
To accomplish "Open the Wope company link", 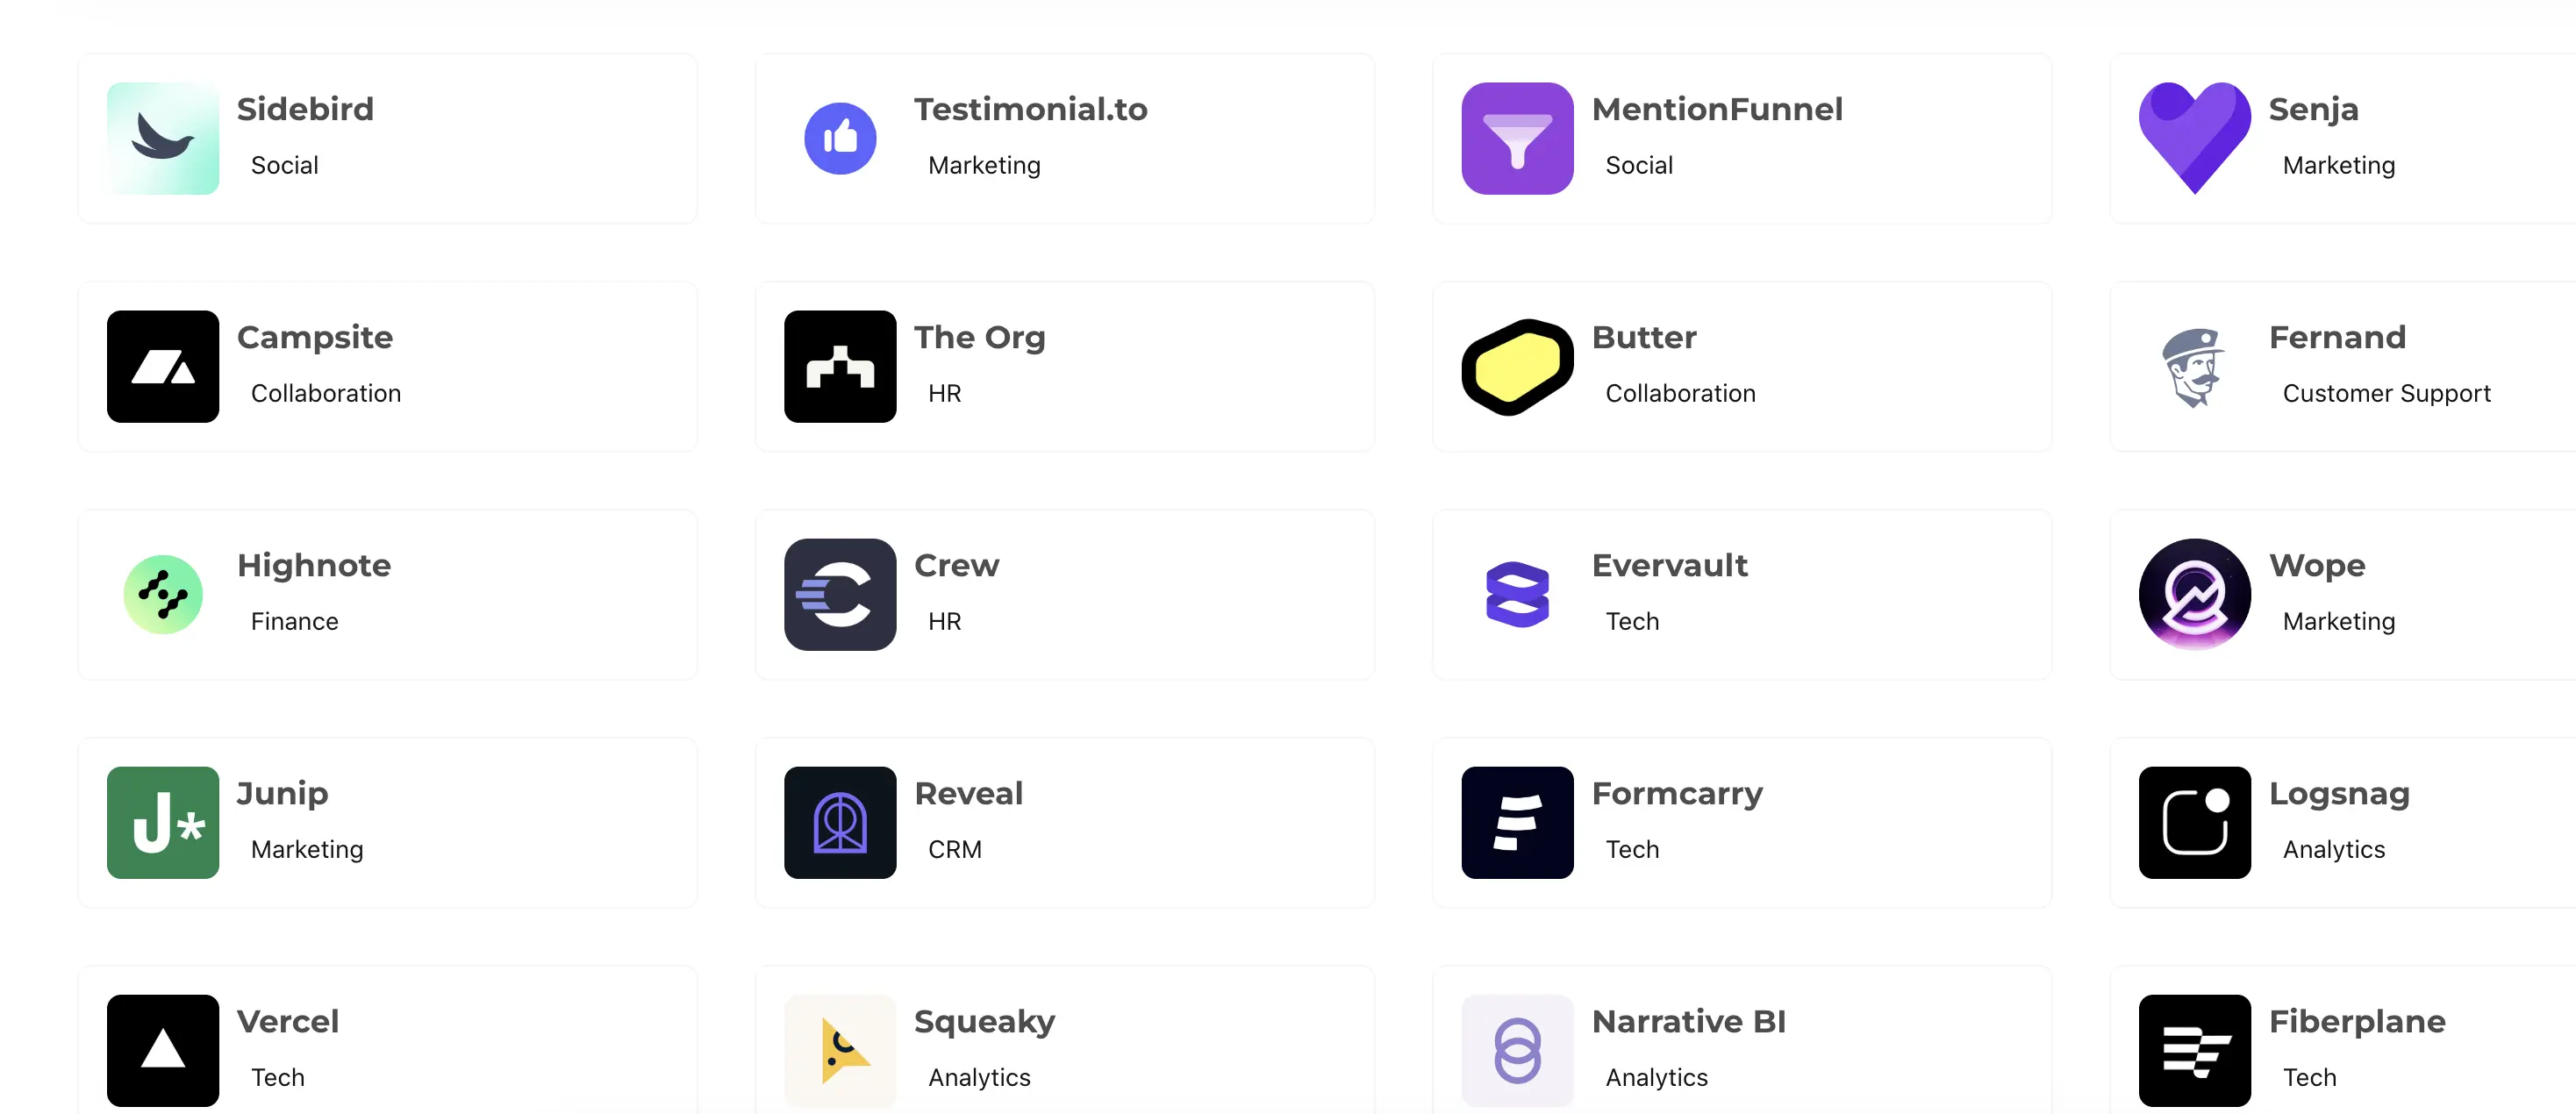I will [2316, 565].
